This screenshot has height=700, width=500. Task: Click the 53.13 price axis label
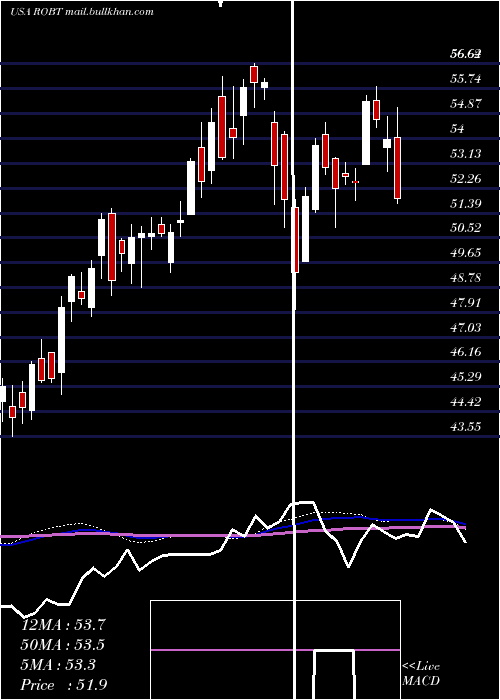tap(466, 154)
